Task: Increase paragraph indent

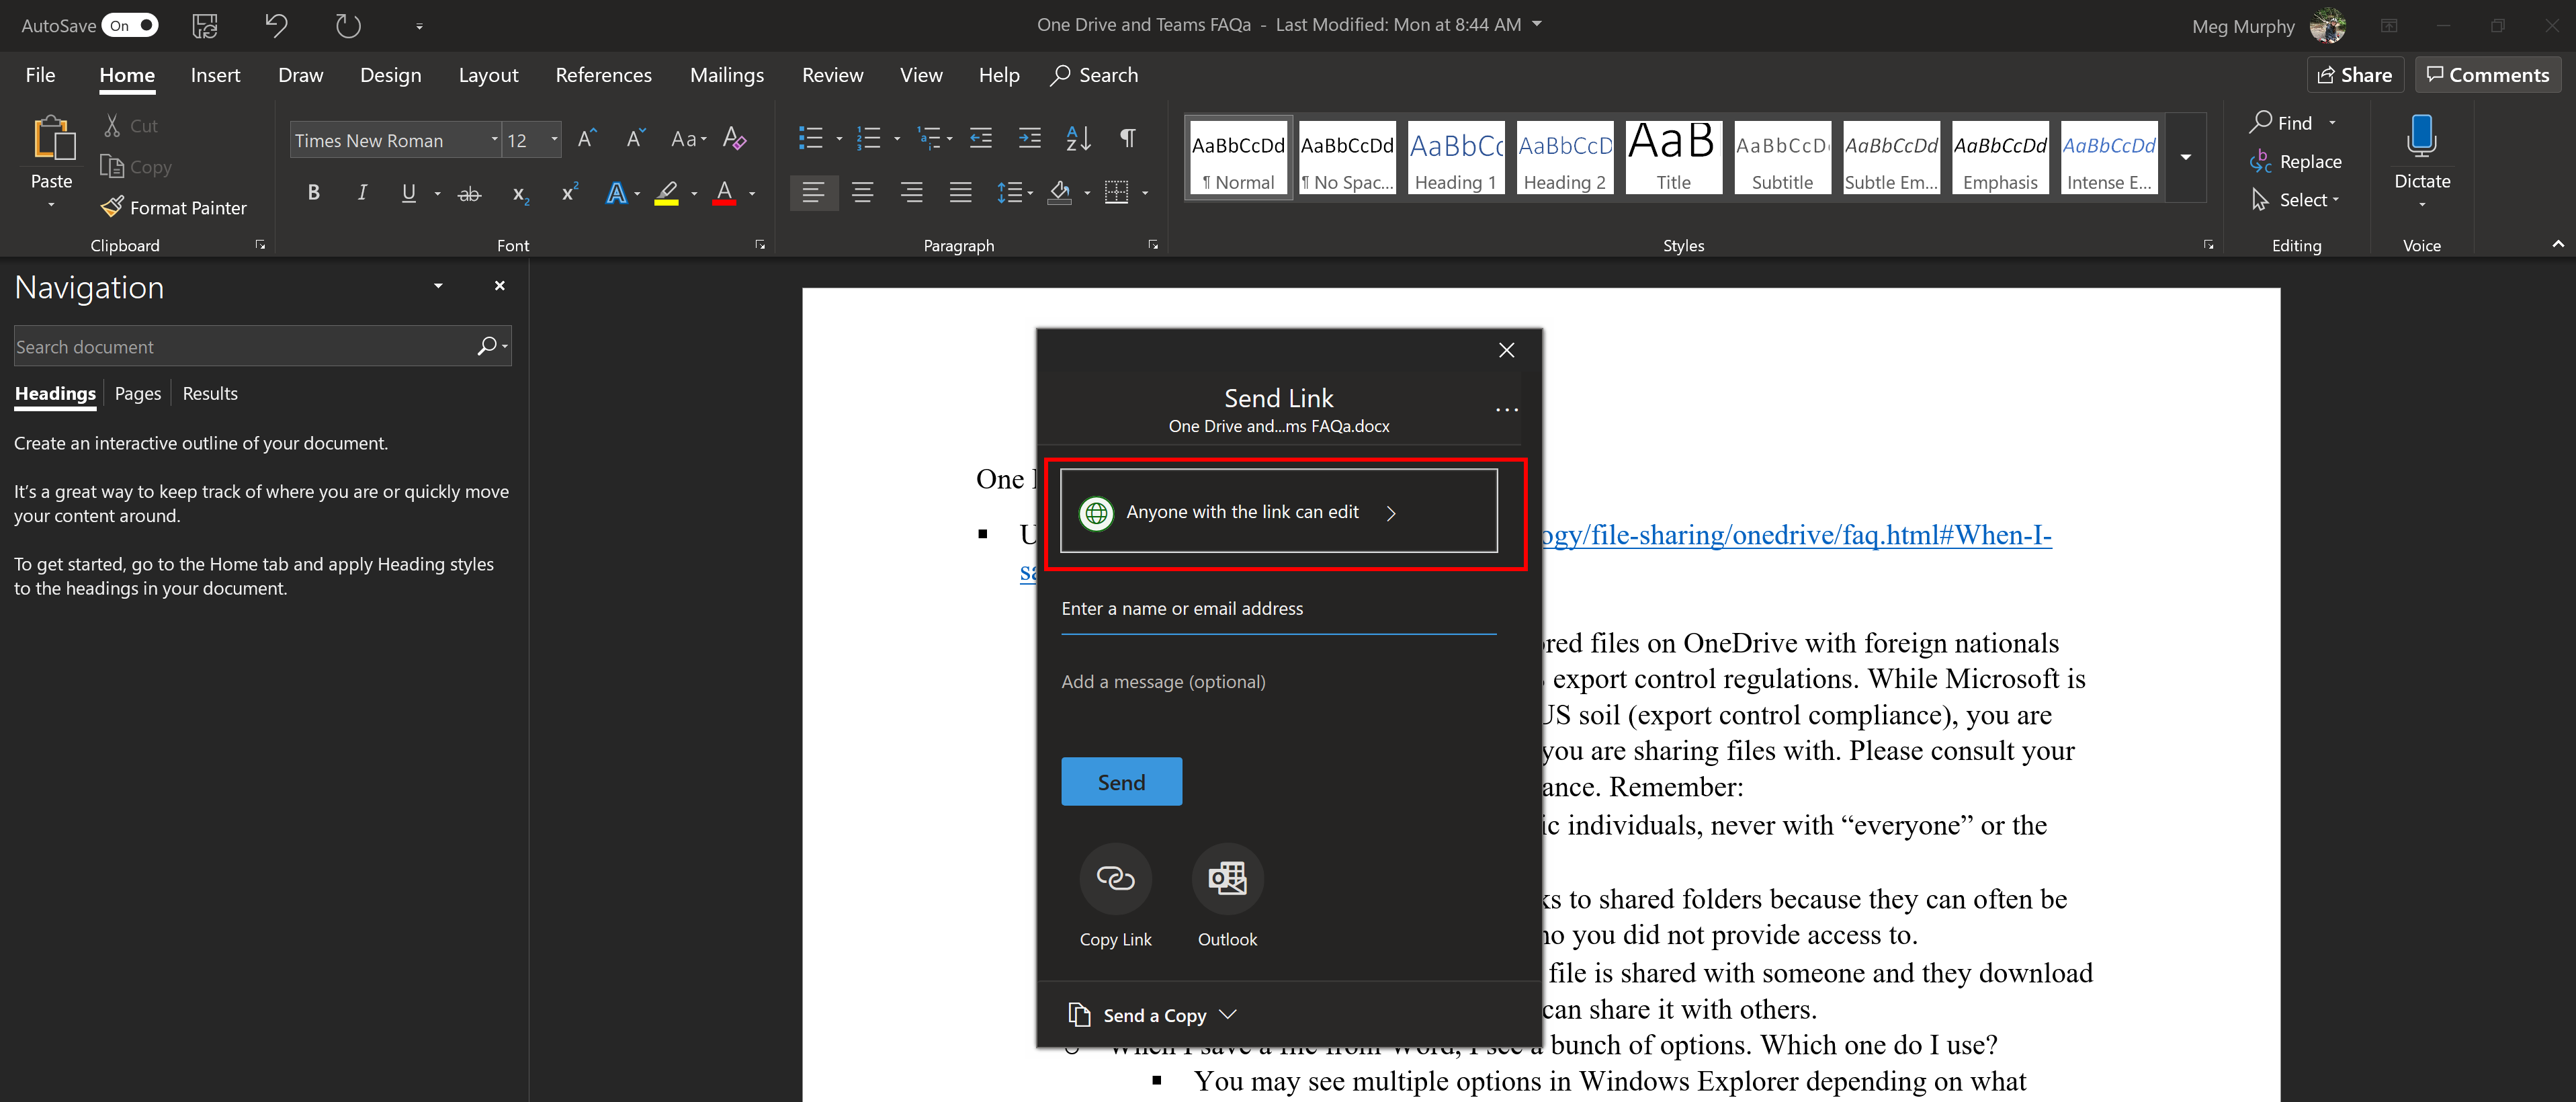Action: point(1030,139)
